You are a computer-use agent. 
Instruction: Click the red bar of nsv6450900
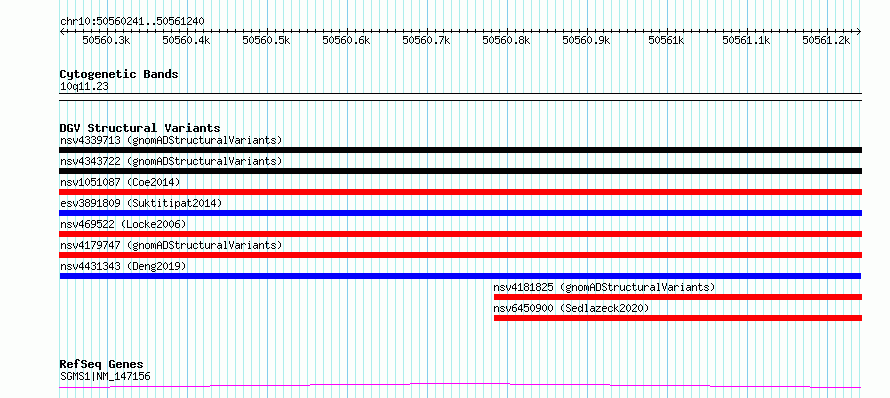[678, 318]
